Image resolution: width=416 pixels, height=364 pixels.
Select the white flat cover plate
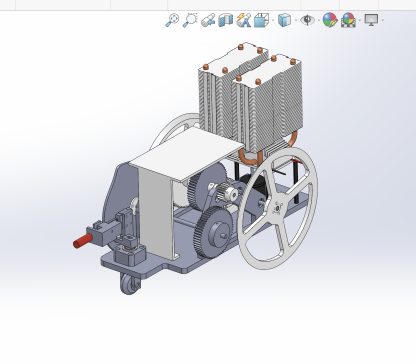pos(186,155)
